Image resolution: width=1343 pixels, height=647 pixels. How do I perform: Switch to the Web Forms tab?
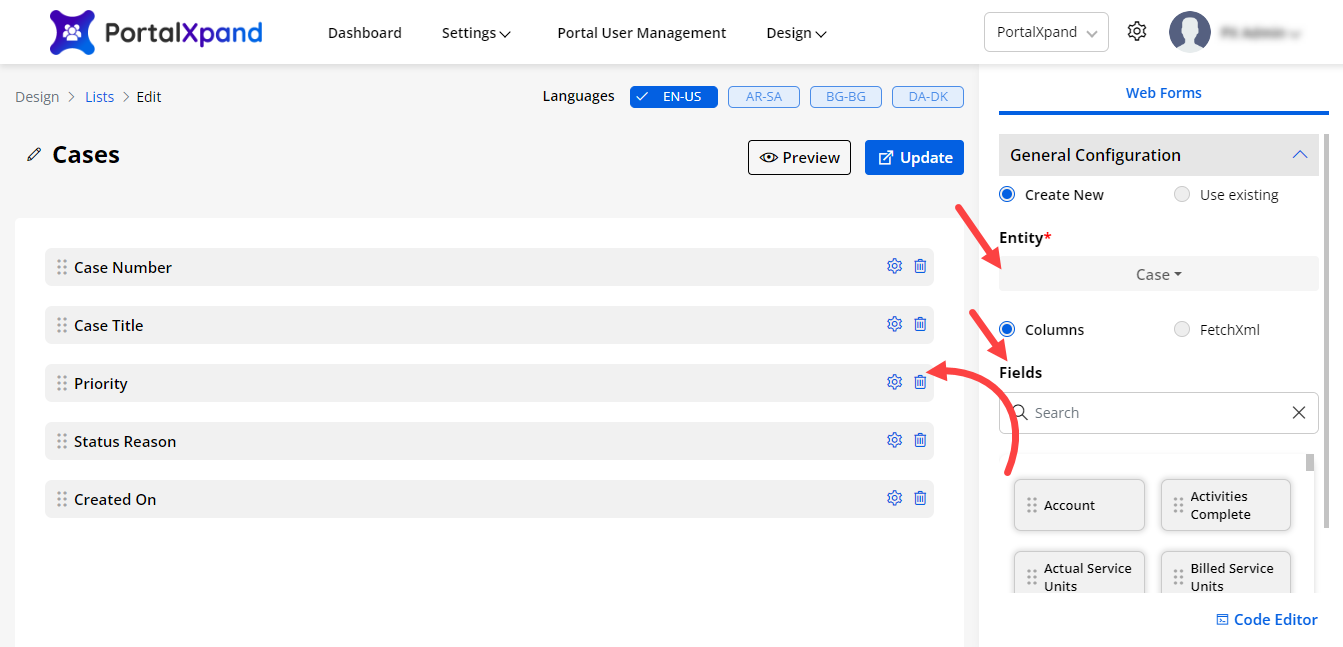1163,93
